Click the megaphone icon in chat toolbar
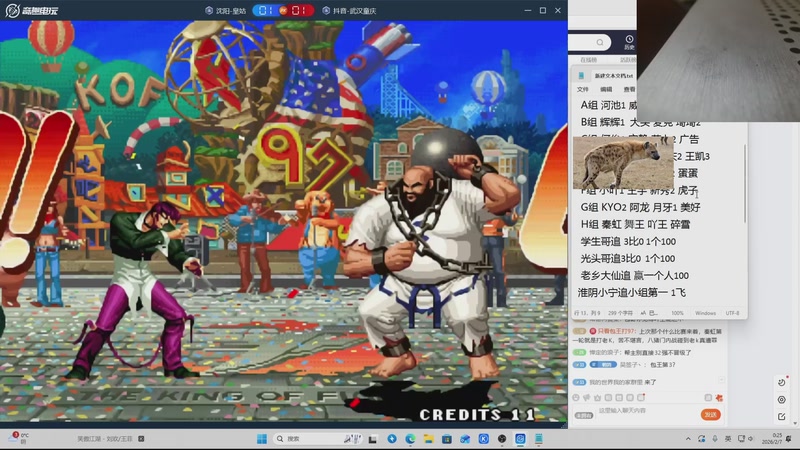Viewport: 800px width, 450px height. pyautogui.click(x=587, y=397)
